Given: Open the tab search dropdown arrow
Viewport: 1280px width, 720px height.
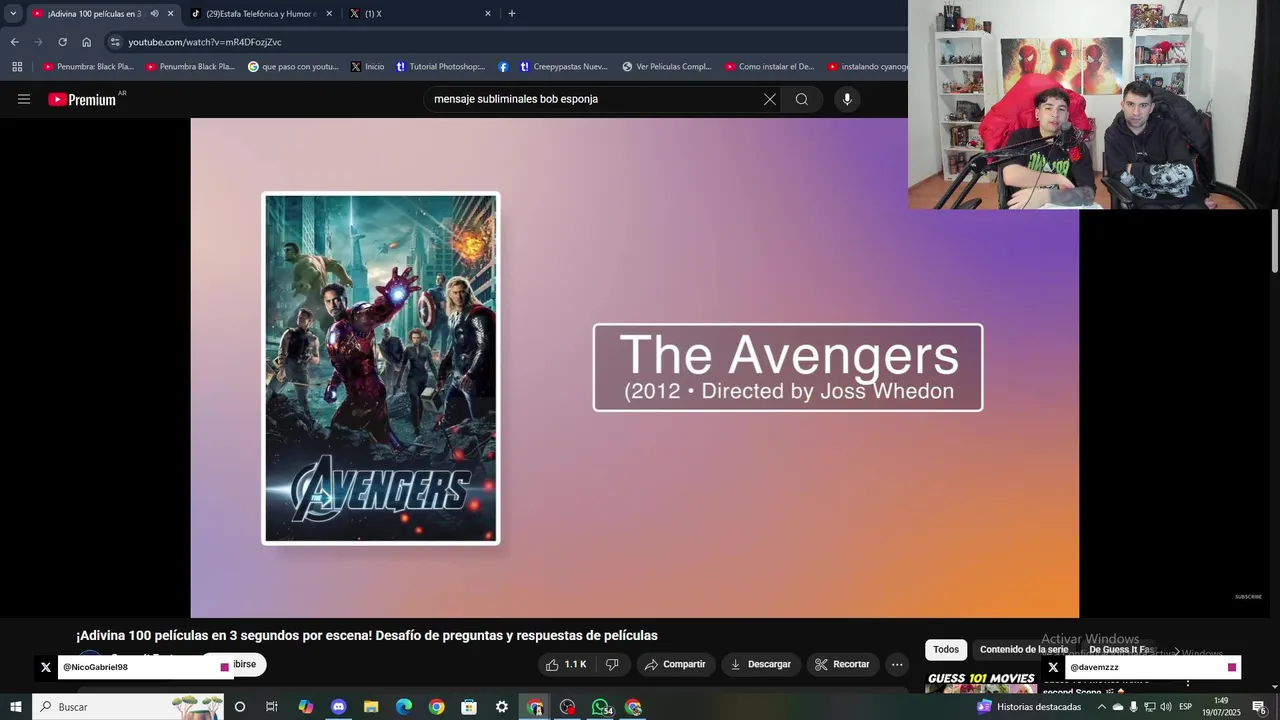Looking at the screenshot, I should 13,14.
